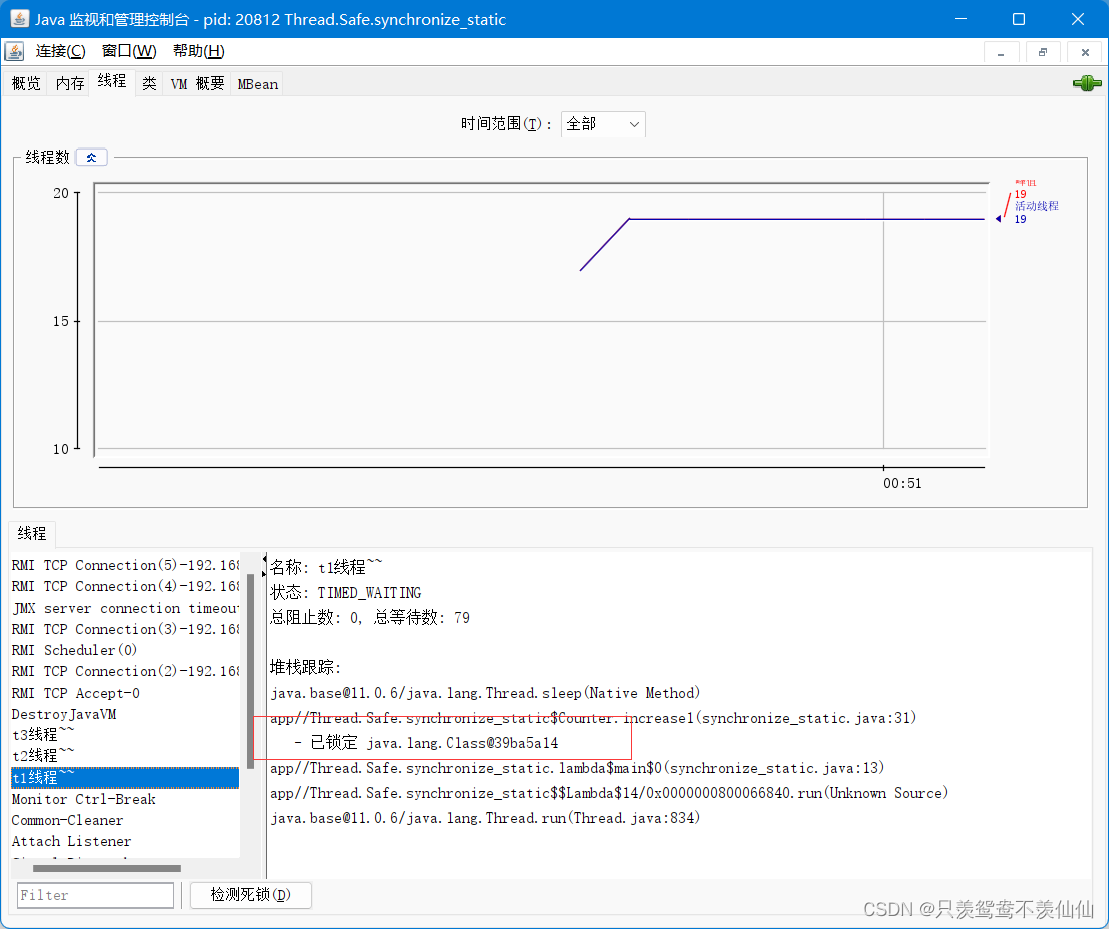Switch to the 内存 tab
Screen dimensions: 1109x929
pos(70,84)
